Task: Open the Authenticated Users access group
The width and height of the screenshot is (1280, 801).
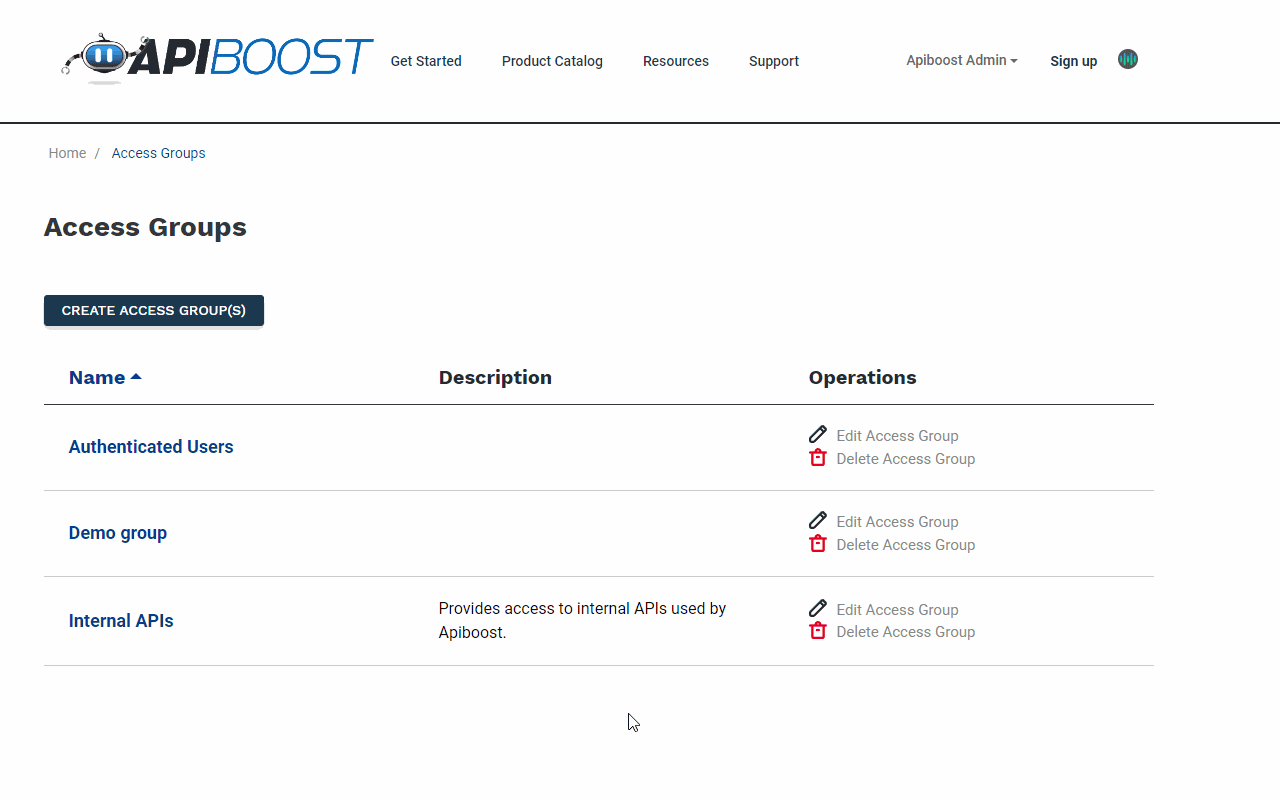Action: click(x=151, y=447)
